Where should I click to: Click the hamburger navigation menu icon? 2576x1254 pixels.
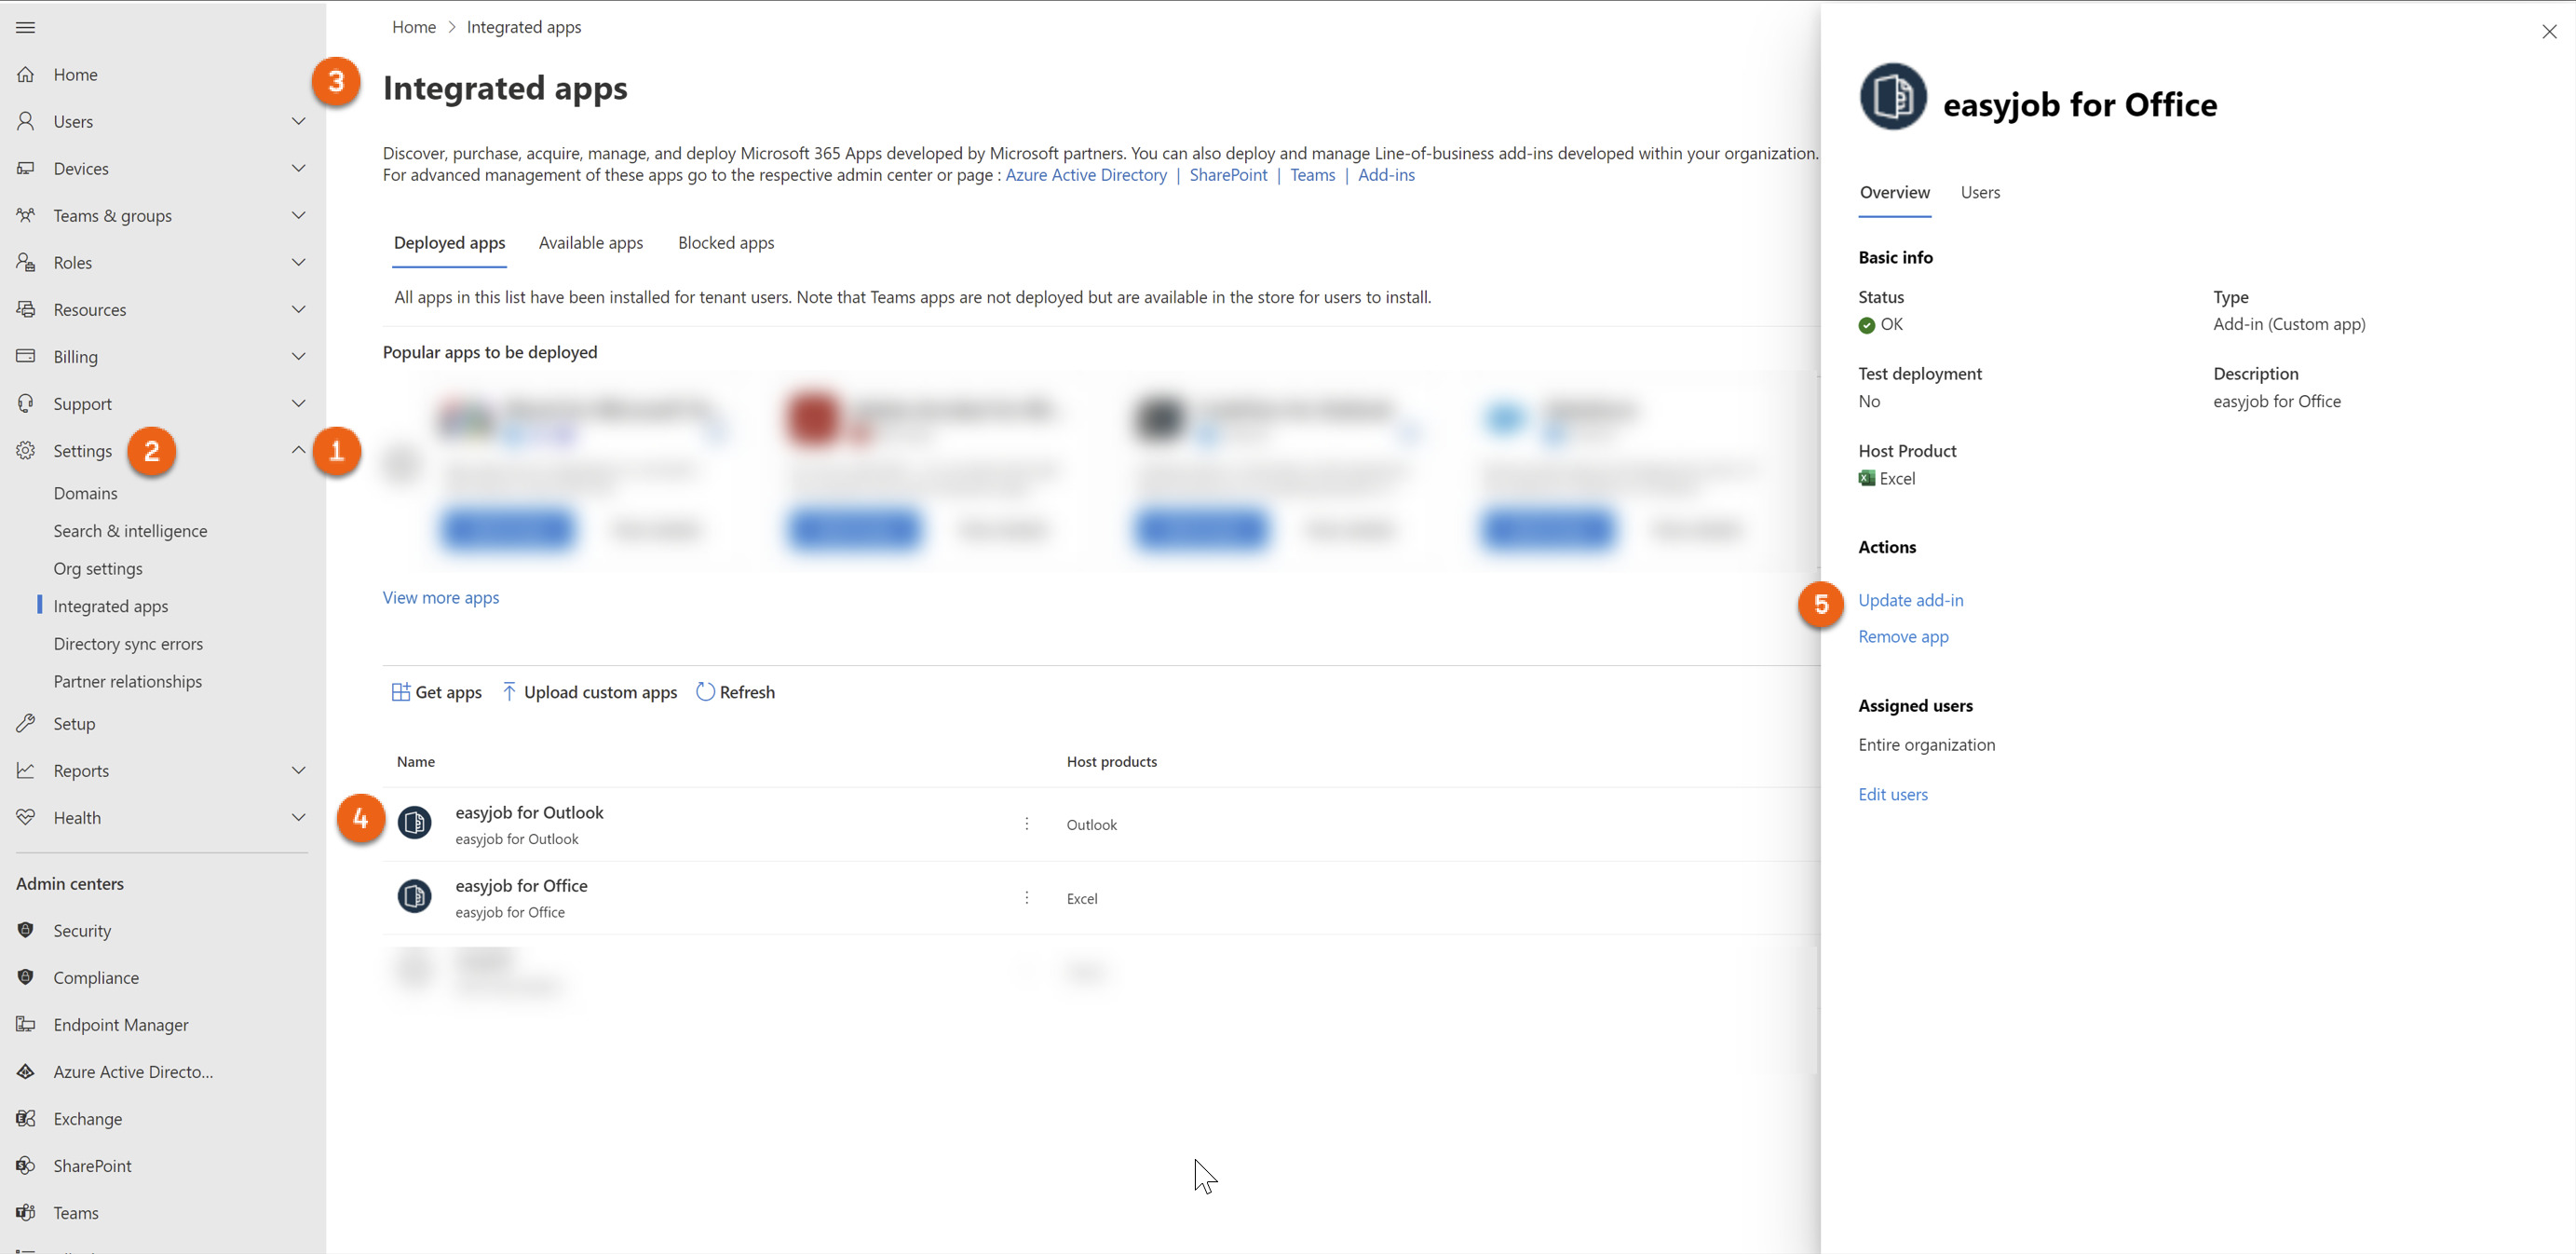(26, 27)
